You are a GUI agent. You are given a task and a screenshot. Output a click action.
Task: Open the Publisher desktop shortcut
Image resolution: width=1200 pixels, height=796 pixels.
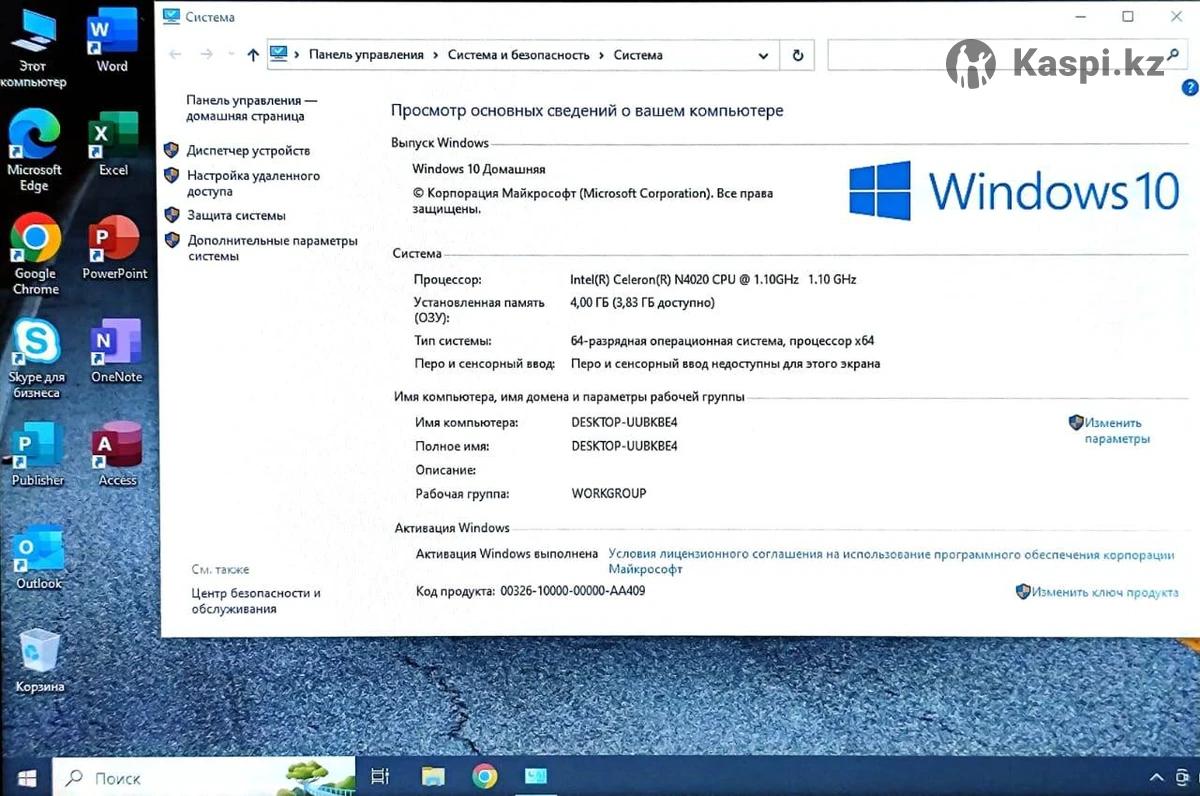tap(37, 455)
